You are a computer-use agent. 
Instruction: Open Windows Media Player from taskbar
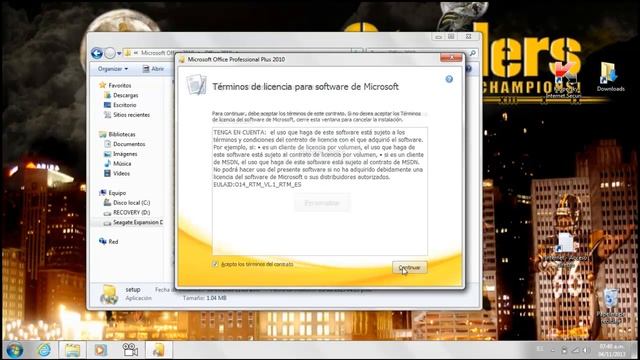tap(100, 350)
